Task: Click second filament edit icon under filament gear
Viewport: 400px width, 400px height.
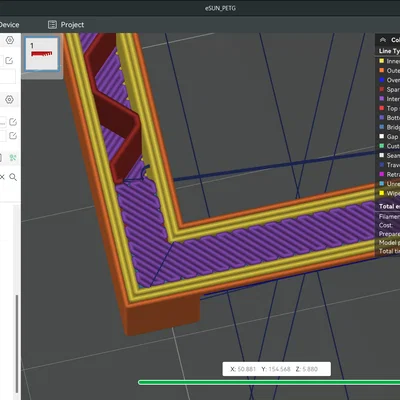Action: pyautogui.click(x=13, y=135)
